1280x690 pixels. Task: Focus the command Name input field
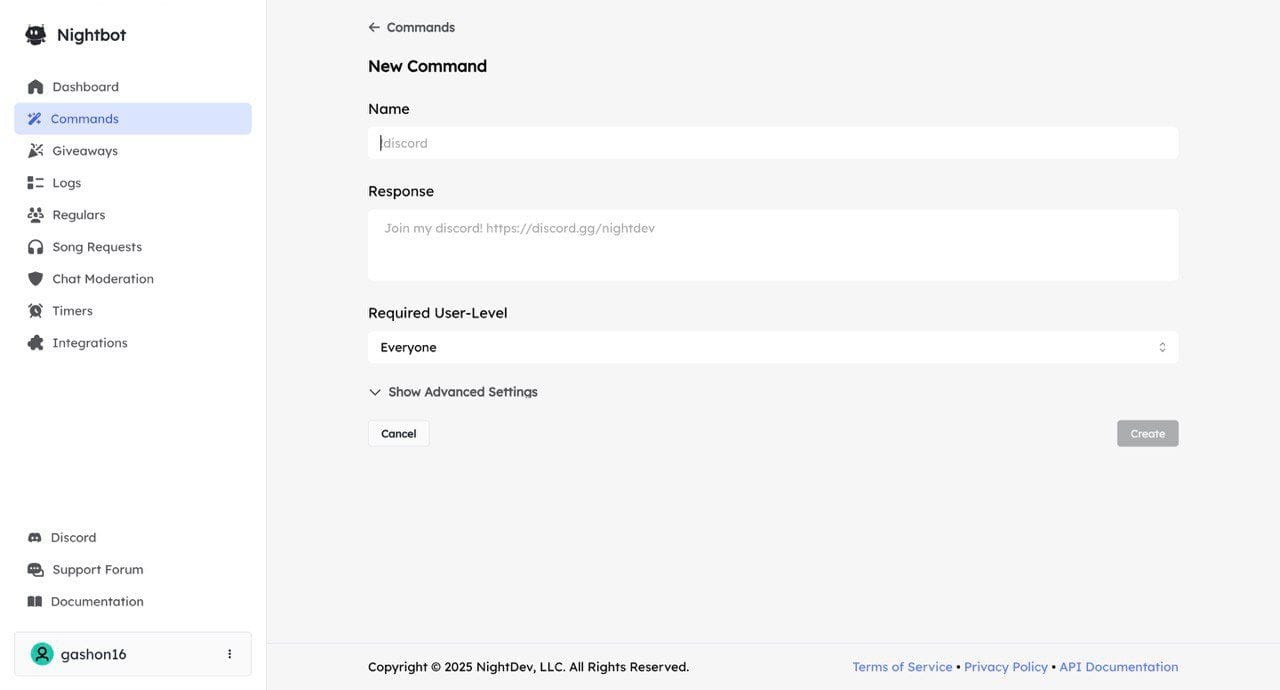(x=772, y=143)
